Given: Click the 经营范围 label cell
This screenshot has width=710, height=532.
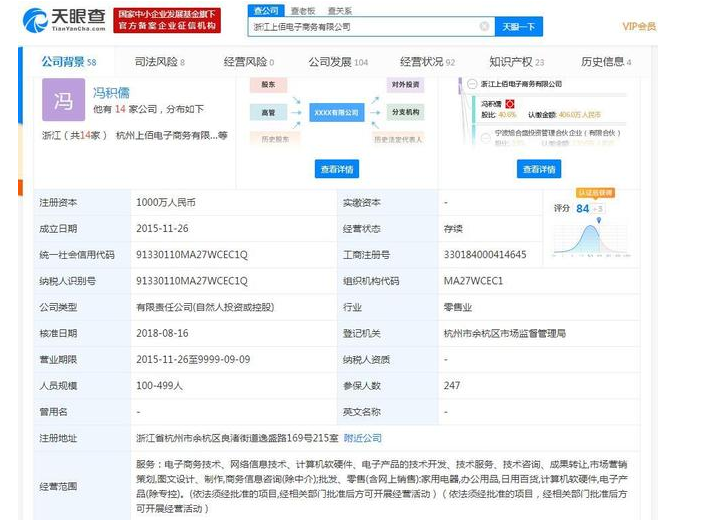Looking at the screenshot, I should tap(82, 486).
